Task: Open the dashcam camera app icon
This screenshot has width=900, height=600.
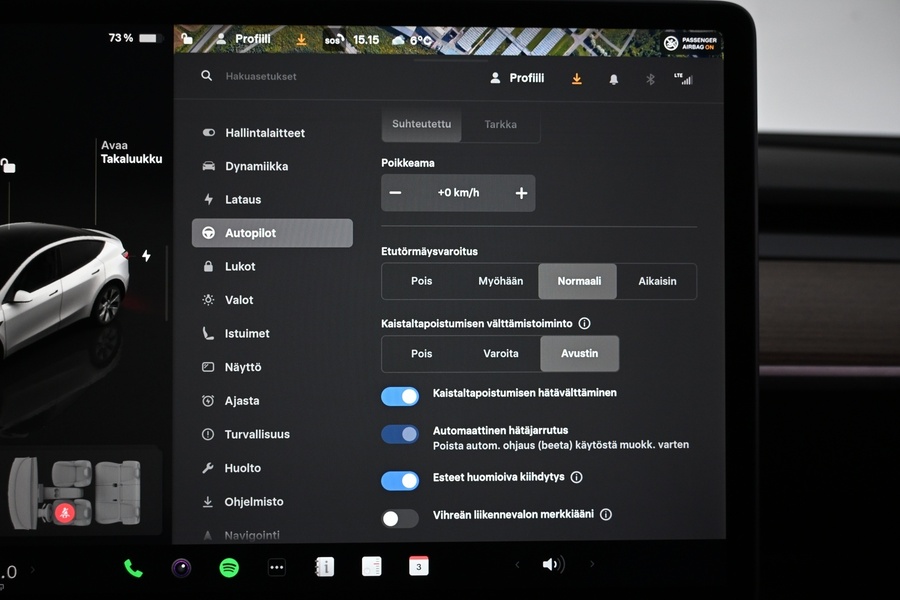Action: point(181,568)
